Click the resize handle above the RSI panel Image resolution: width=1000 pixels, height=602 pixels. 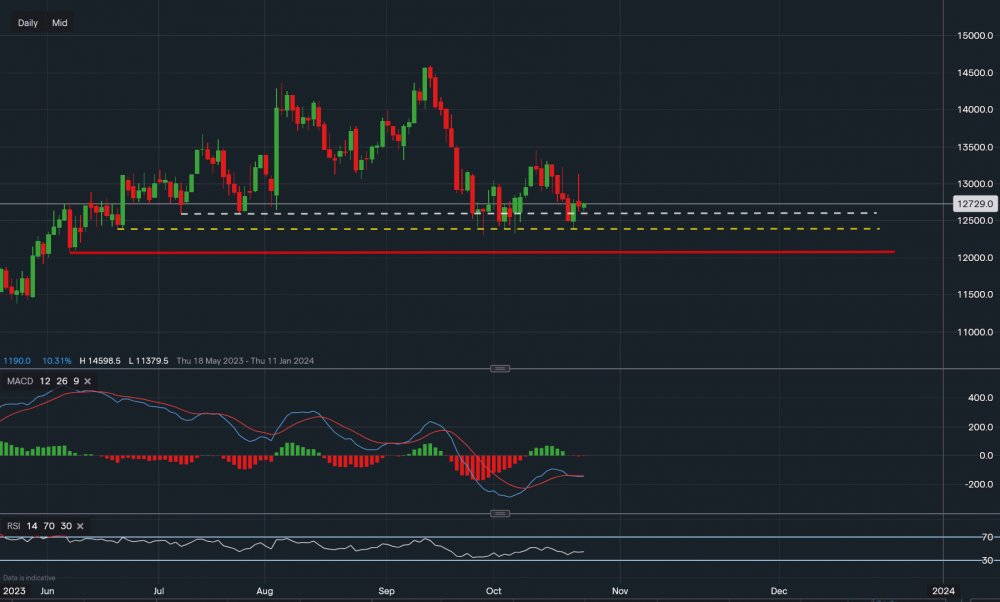501,514
